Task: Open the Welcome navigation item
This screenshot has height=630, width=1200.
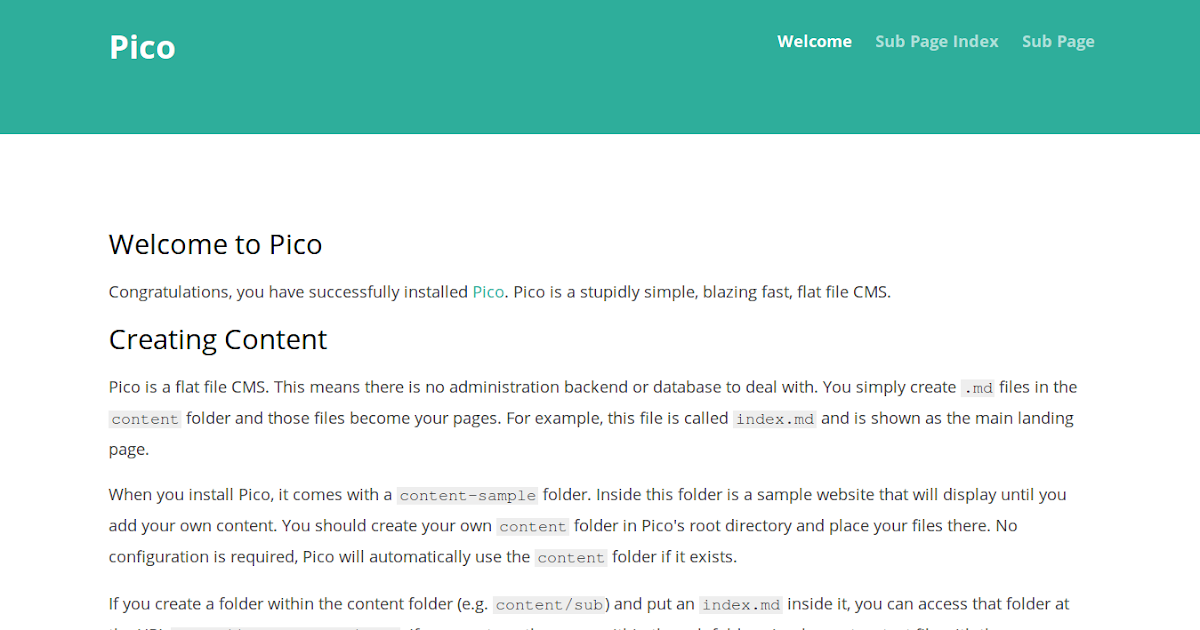Action: 814,41
